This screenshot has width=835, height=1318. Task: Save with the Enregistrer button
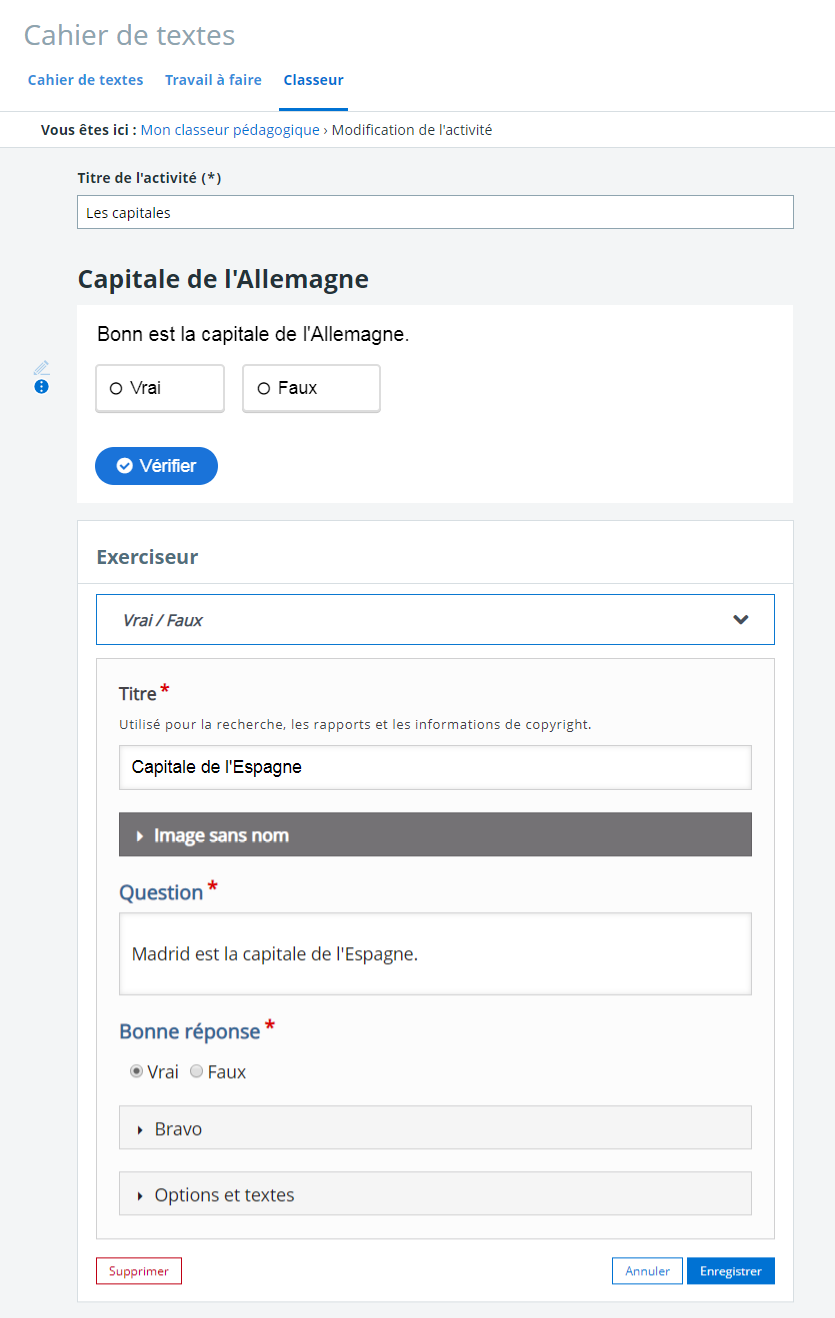pyautogui.click(x=730, y=1271)
